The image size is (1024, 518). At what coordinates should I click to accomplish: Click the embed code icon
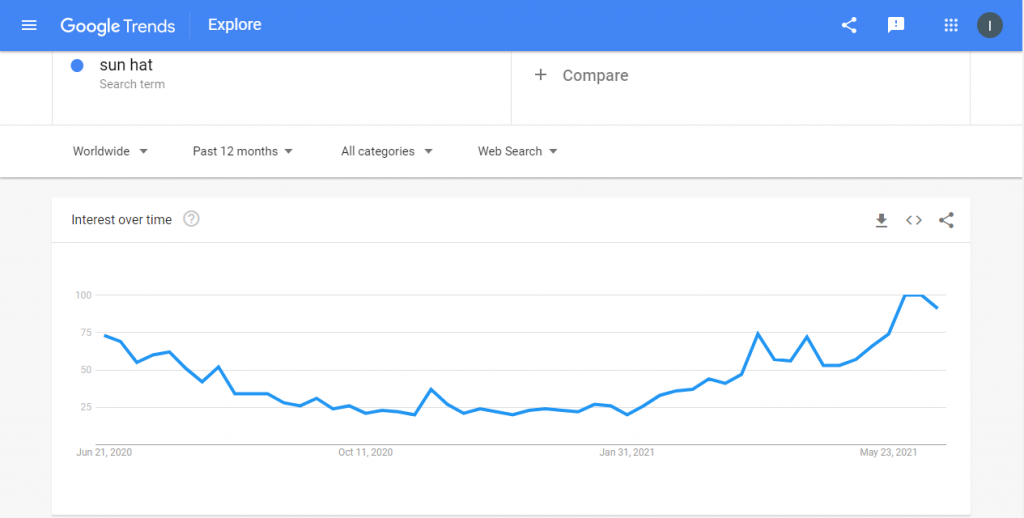[914, 220]
